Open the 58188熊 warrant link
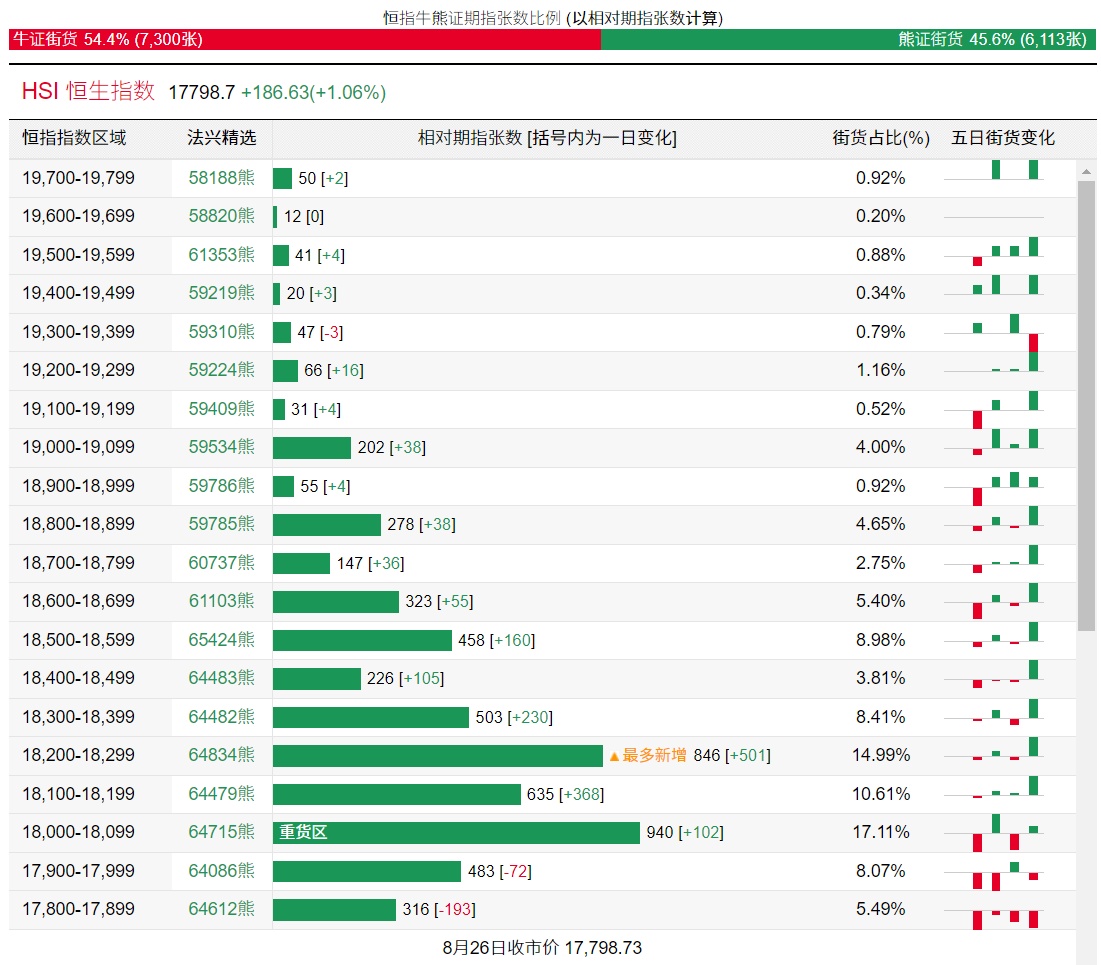1101x965 pixels. 221,178
